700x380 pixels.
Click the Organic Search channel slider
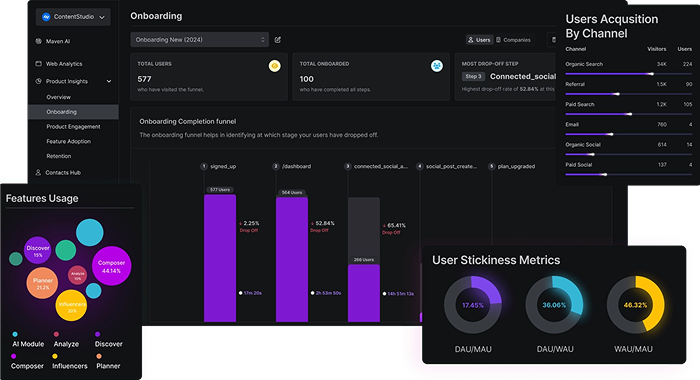click(629, 74)
